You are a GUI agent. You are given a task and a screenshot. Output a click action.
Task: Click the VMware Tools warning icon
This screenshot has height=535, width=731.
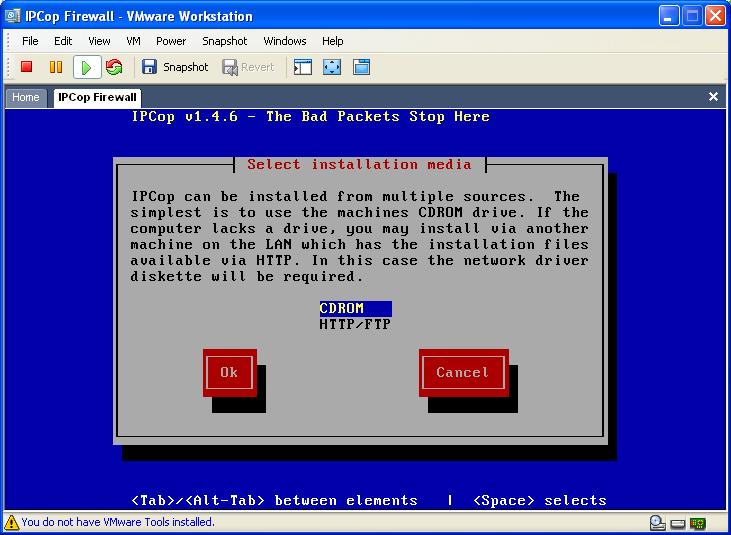pos(12,522)
